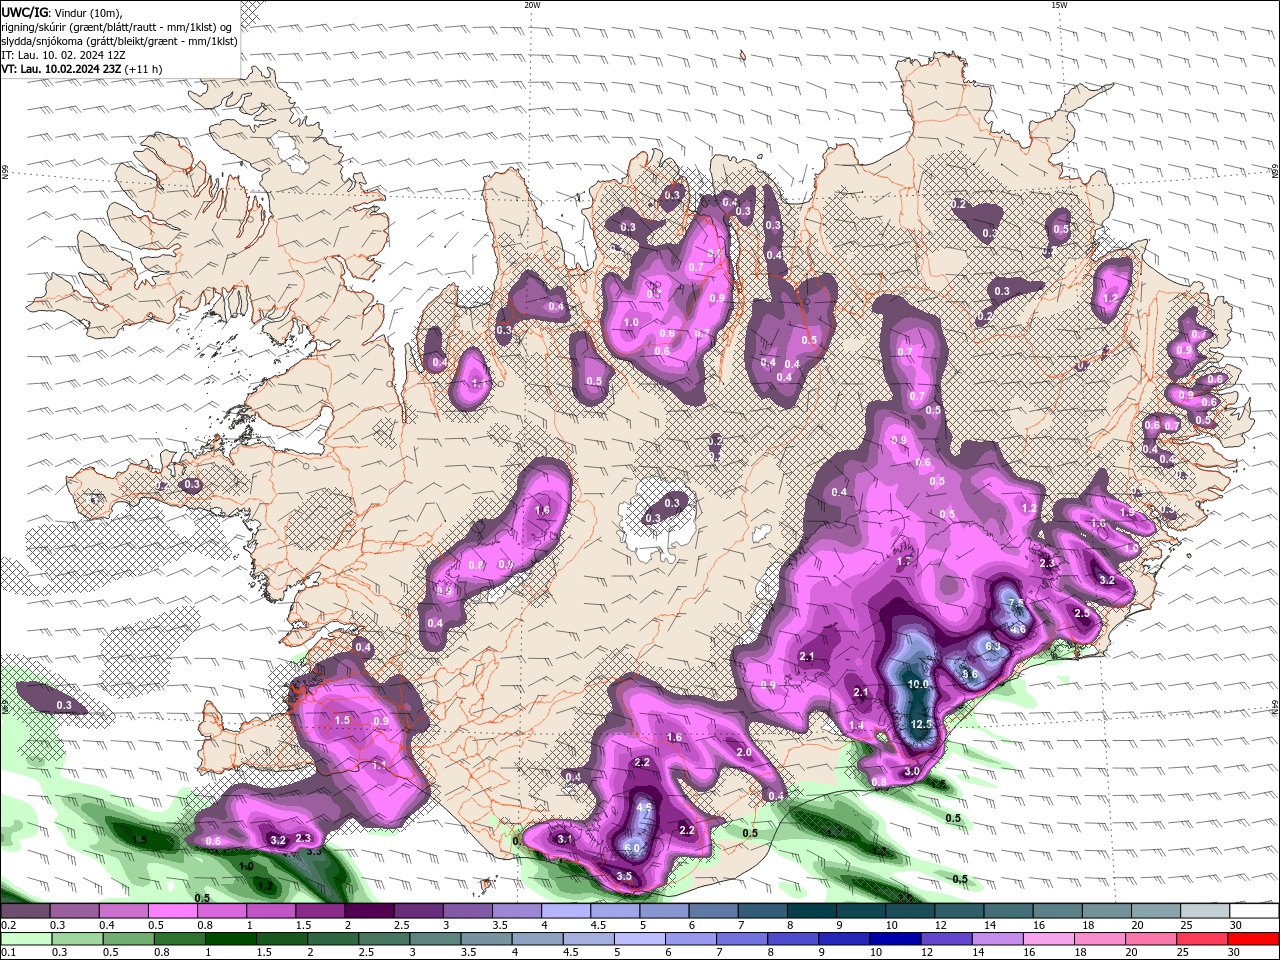Click the '12.5' peak snowfall value
The height and width of the screenshot is (960, 1280).
point(922,724)
